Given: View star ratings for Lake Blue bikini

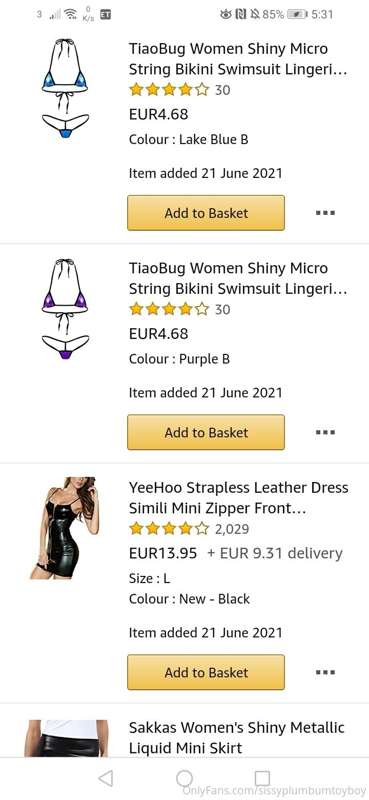Looking at the screenshot, I should 169,90.
